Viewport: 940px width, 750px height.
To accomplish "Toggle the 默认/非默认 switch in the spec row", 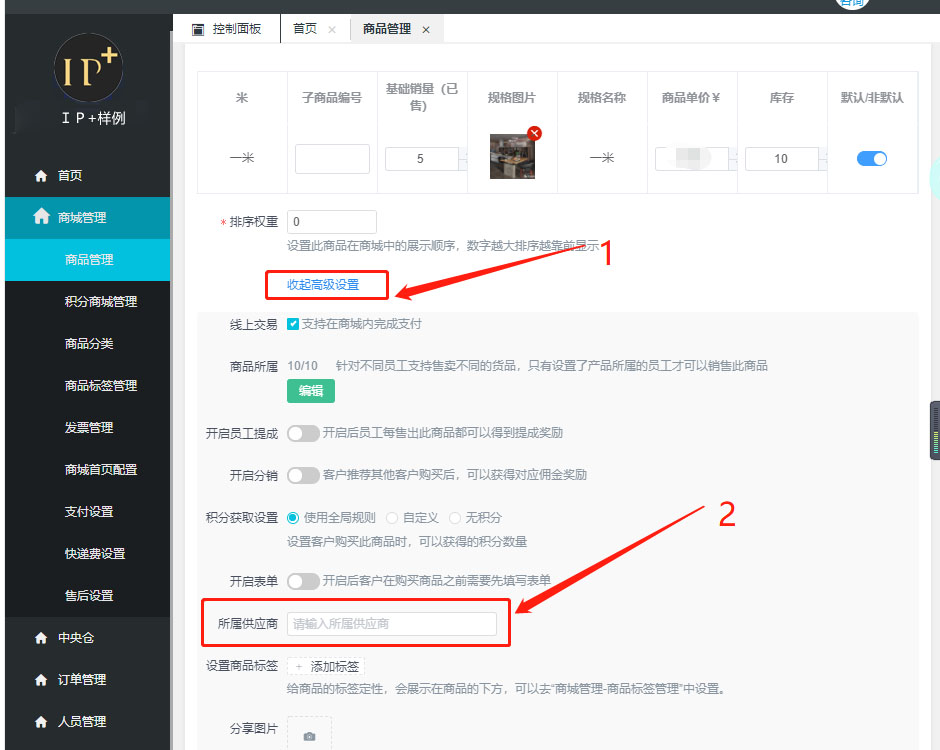I will click(x=872, y=159).
